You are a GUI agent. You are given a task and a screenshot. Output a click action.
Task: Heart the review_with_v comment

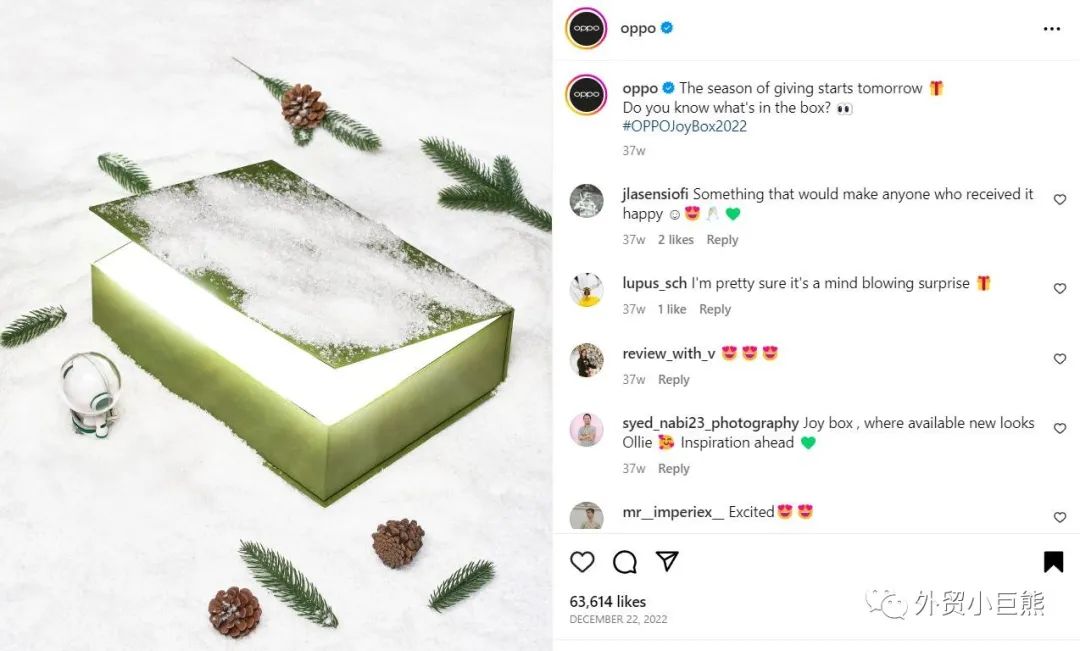click(x=1060, y=359)
